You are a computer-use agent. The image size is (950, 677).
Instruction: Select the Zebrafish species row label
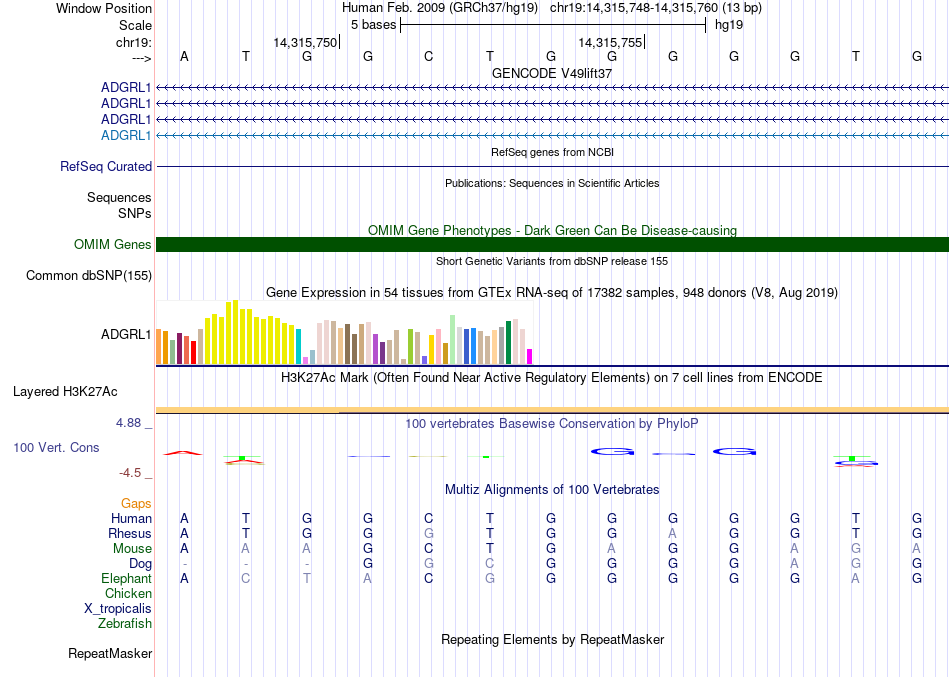pos(125,624)
